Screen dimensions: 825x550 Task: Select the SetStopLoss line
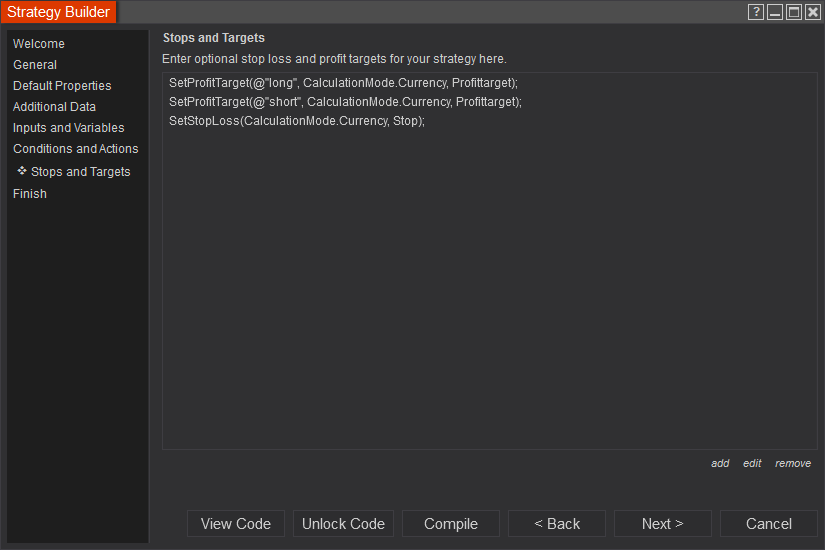point(297,121)
